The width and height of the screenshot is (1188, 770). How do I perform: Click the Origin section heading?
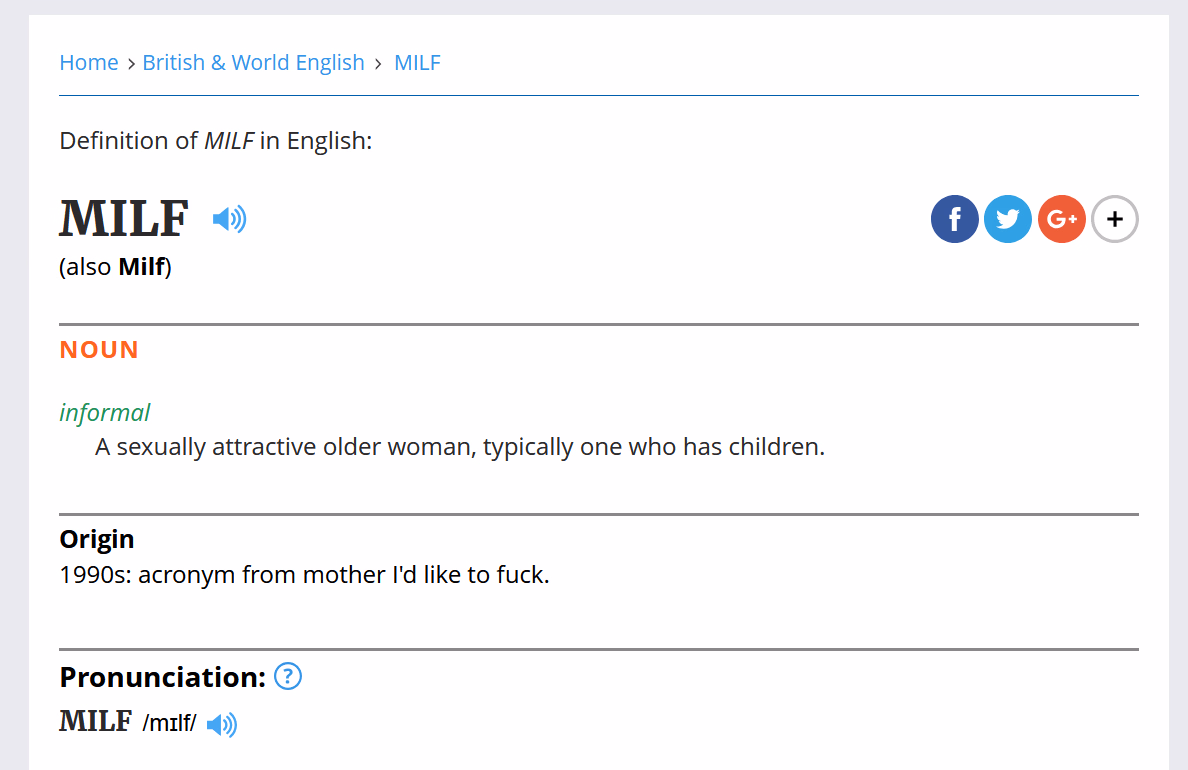coord(97,539)
